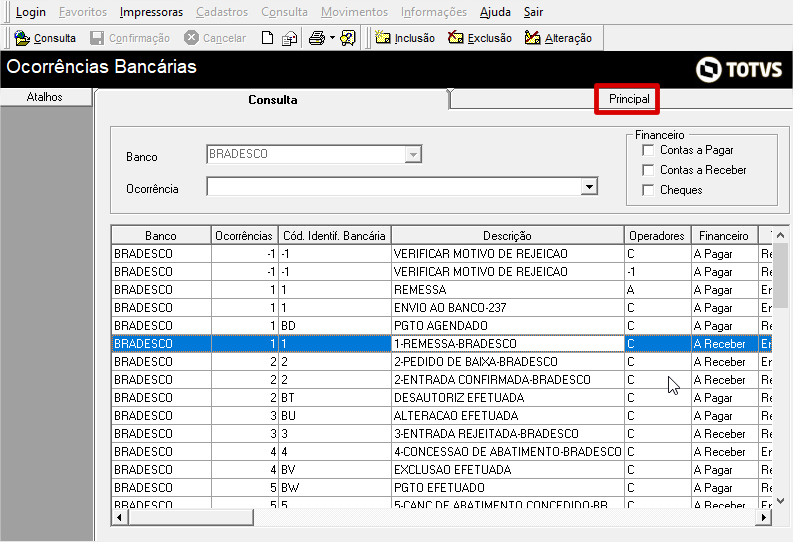Click the Banco column header
Screen dimensions: 793x542
click(161, 236)
